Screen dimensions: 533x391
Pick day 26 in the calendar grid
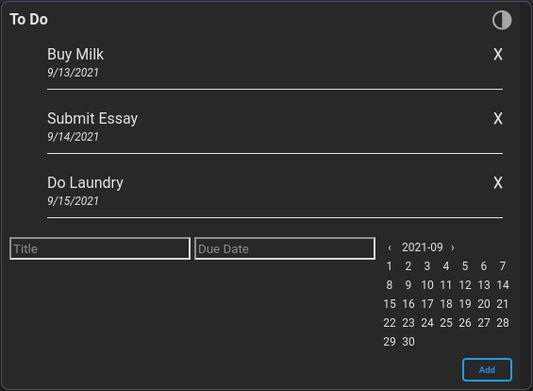click(x=465, y=323)
